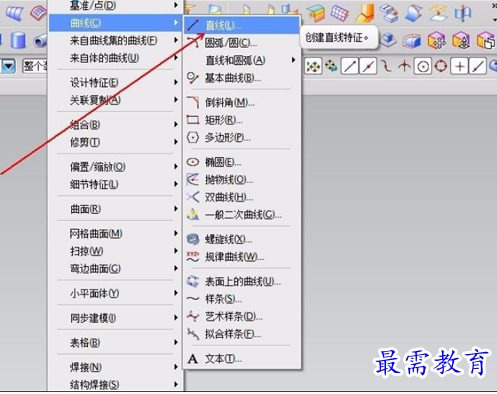Image resolution: width=497 pixels, height=394 pixels.
Task: Expand the 来自曲线集的曲线(F) submenu arrow
Action: pos(176,40)
